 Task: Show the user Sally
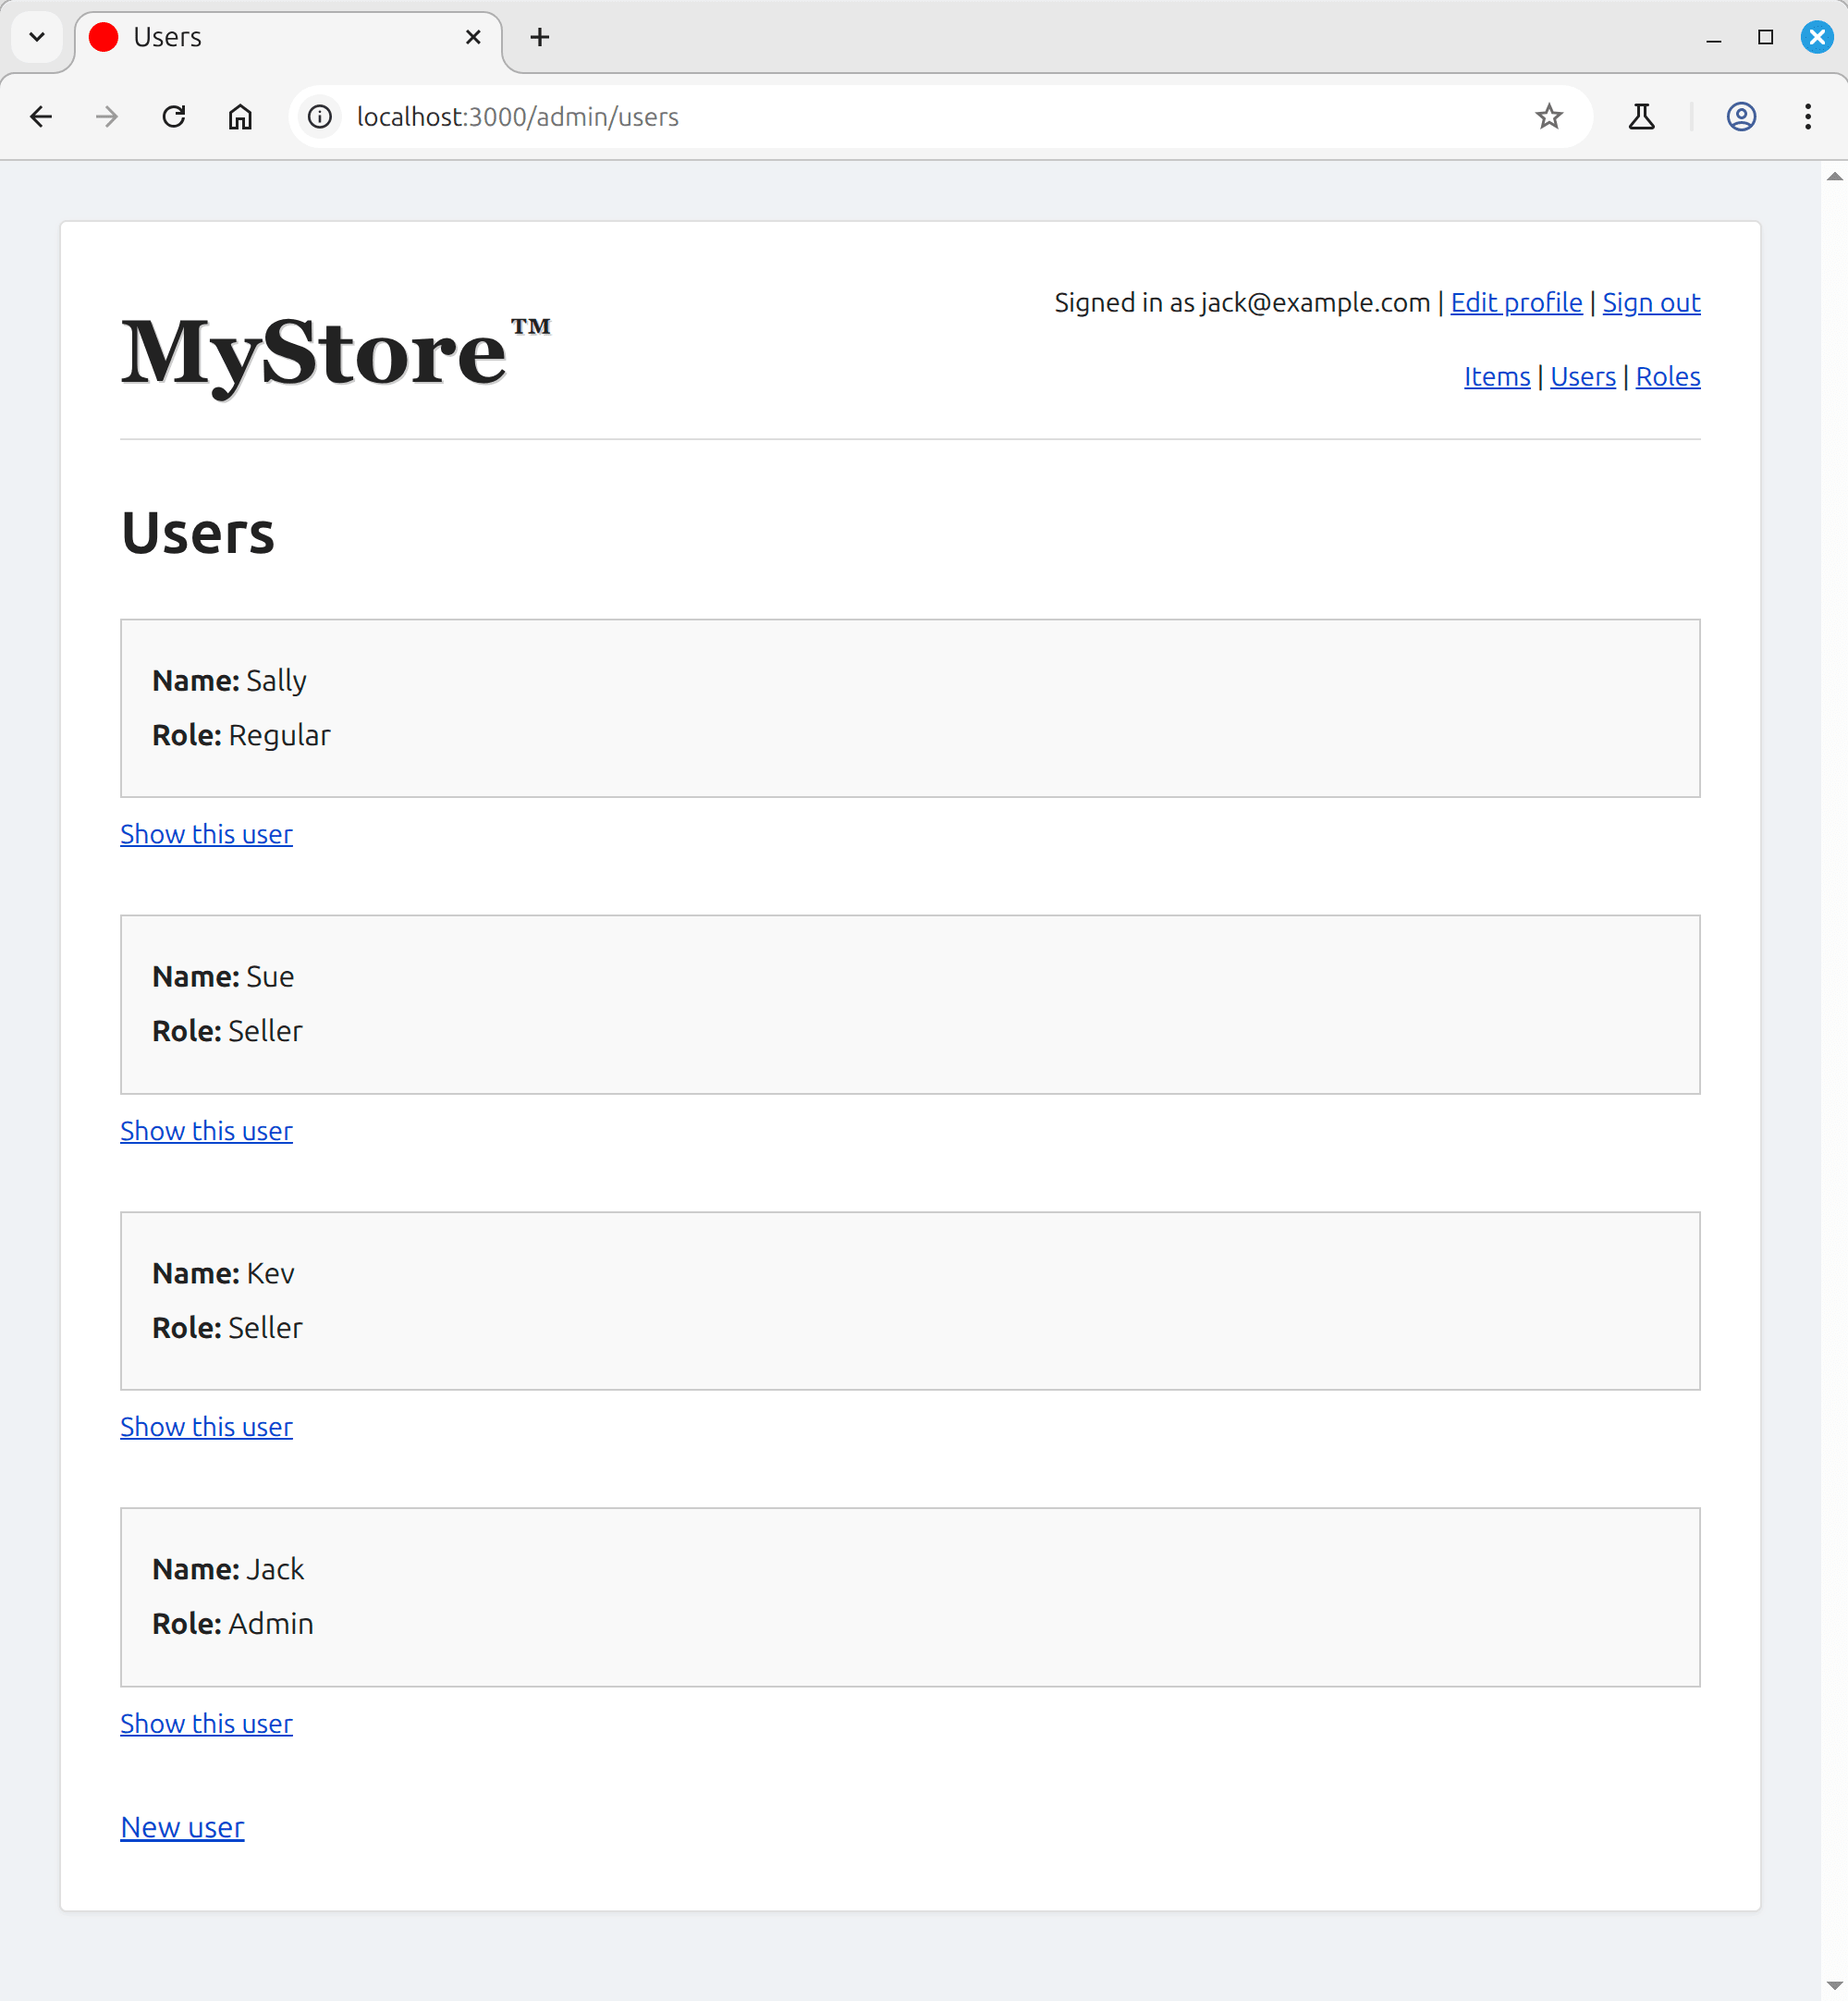coord(206,834)
